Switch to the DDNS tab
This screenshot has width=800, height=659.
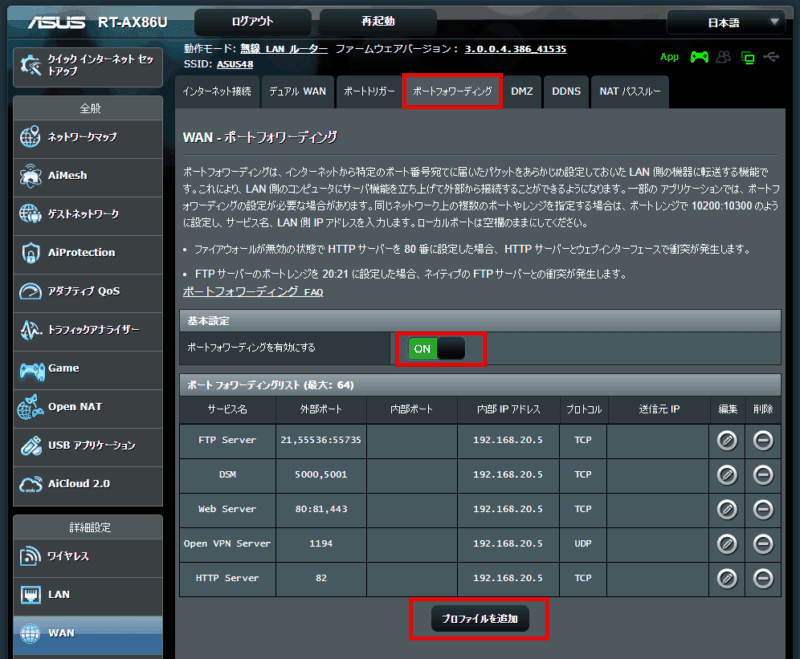click(565, 91)
